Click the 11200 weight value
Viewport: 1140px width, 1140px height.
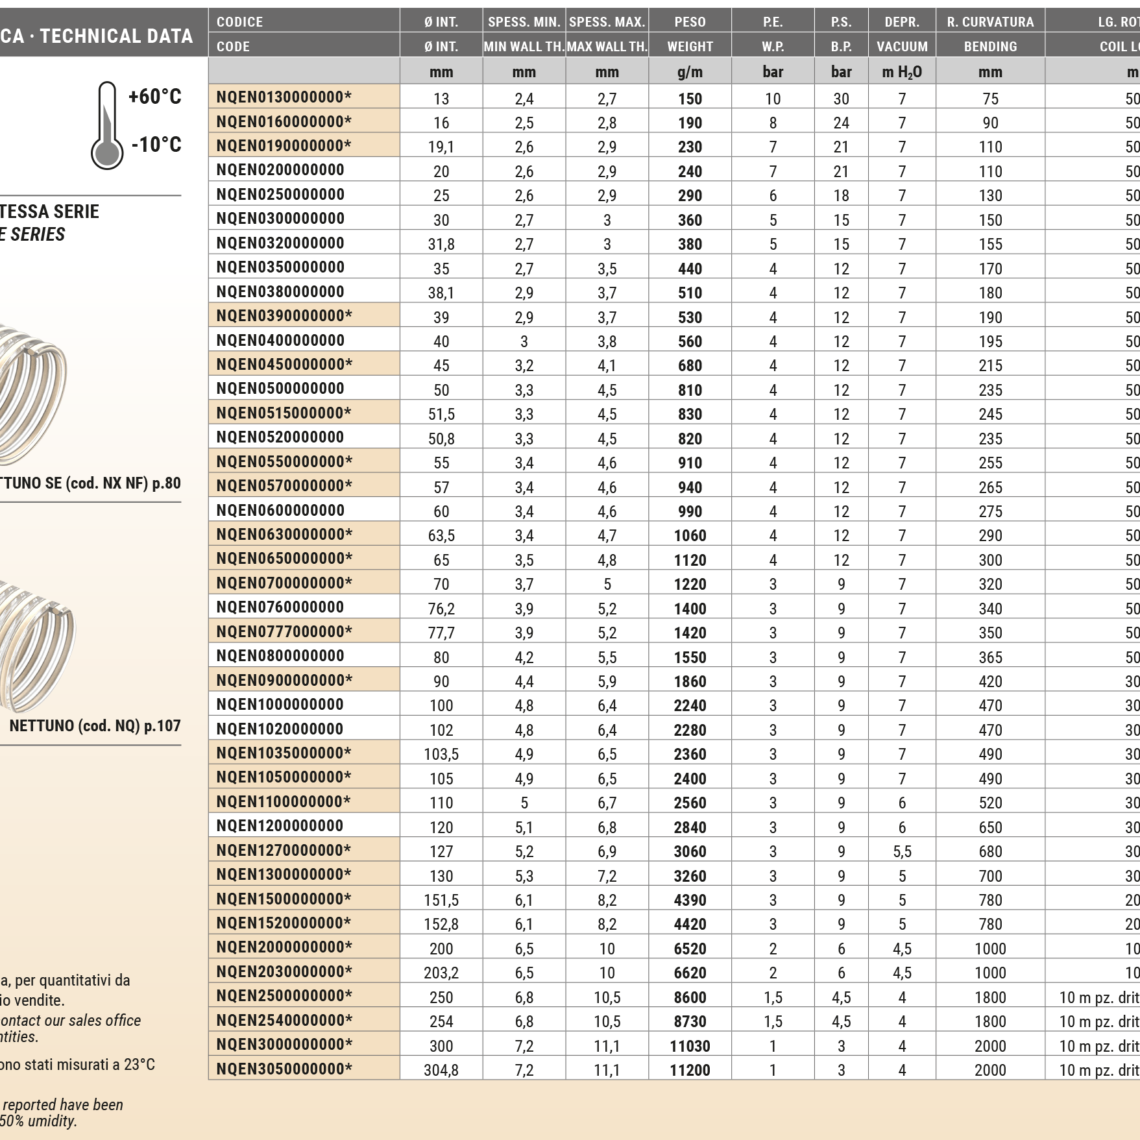pos(689,1069)
